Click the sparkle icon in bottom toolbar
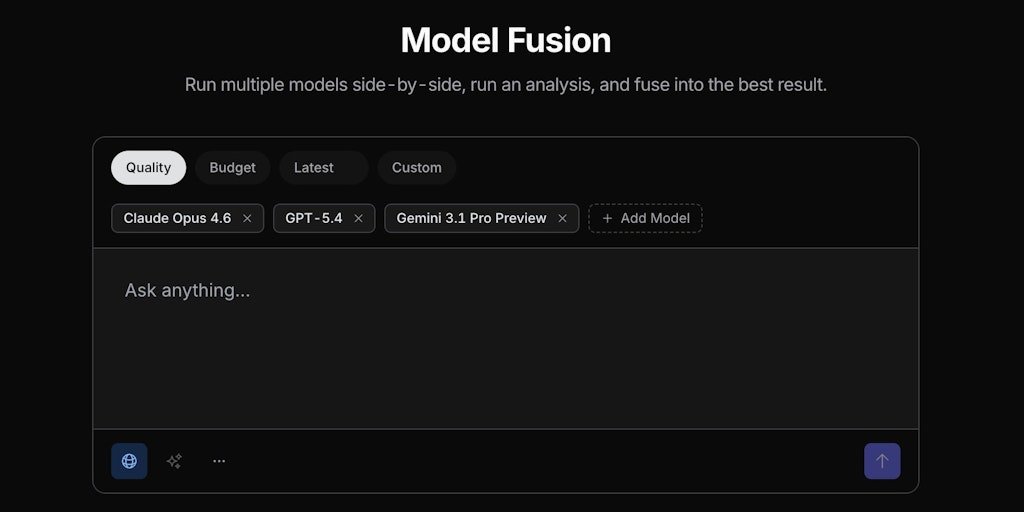Screen dimensions: 1024x512 point(174,461)
